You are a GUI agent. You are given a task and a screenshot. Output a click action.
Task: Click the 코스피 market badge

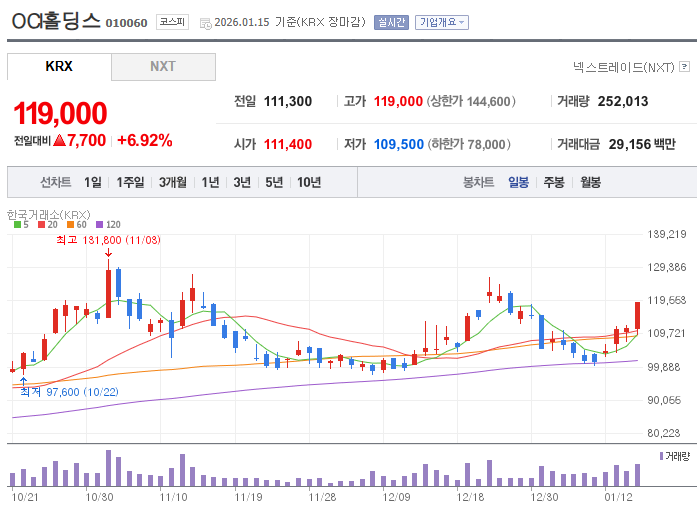[x=172, y=22]
